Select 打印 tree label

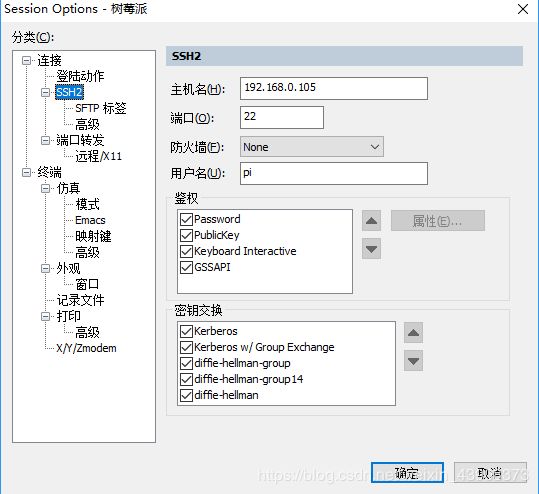tap(68, 316)
